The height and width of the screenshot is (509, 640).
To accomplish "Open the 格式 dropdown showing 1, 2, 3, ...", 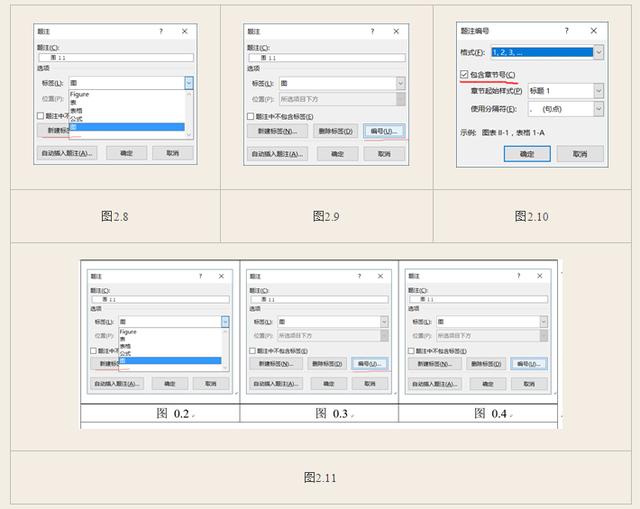I will click(598, 52).
